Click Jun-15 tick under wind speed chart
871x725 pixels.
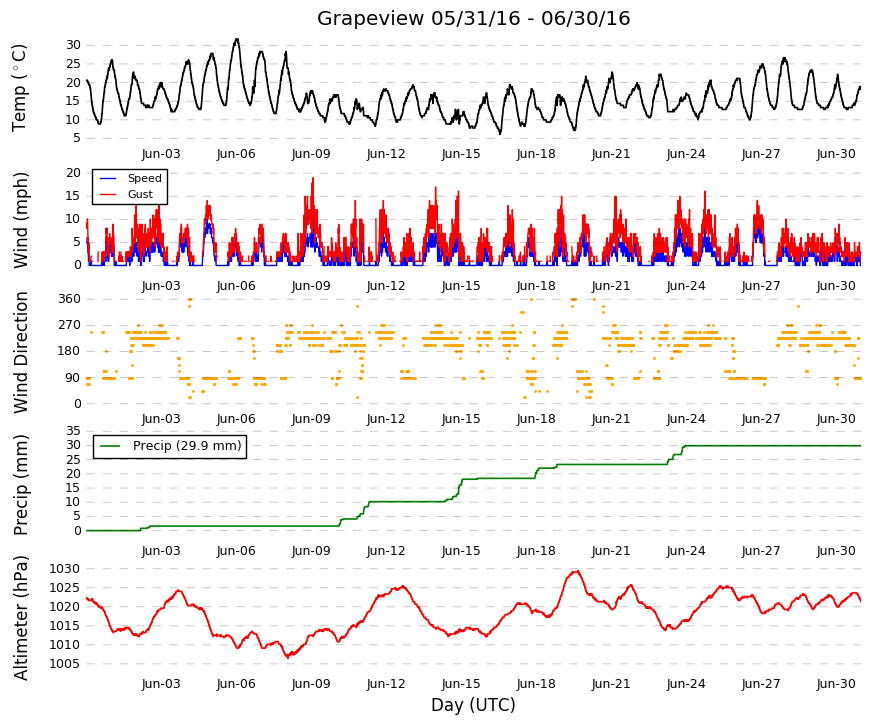pos(461,286)
